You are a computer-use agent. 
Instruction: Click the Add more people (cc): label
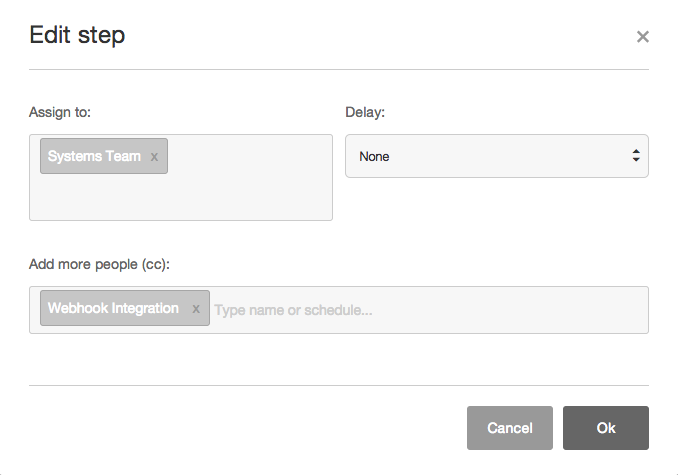click(x=99, y=264)
